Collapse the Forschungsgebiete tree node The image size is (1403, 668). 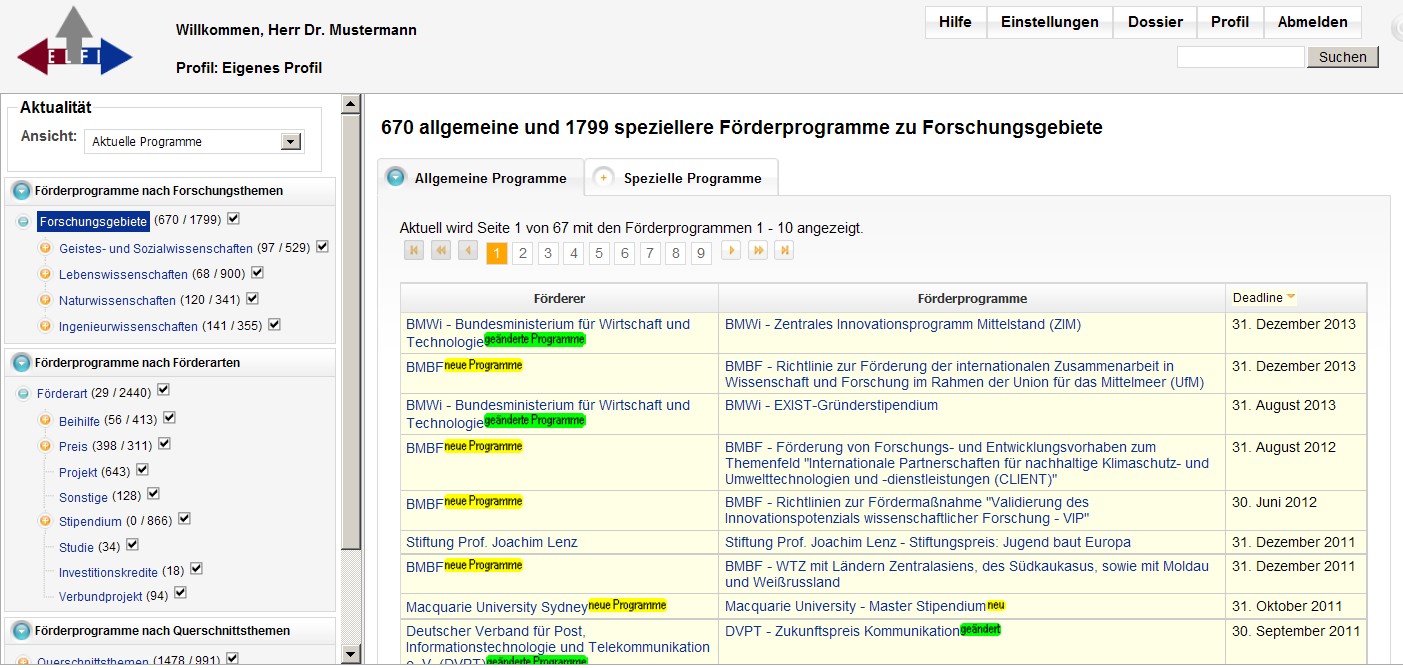[23, 221]
